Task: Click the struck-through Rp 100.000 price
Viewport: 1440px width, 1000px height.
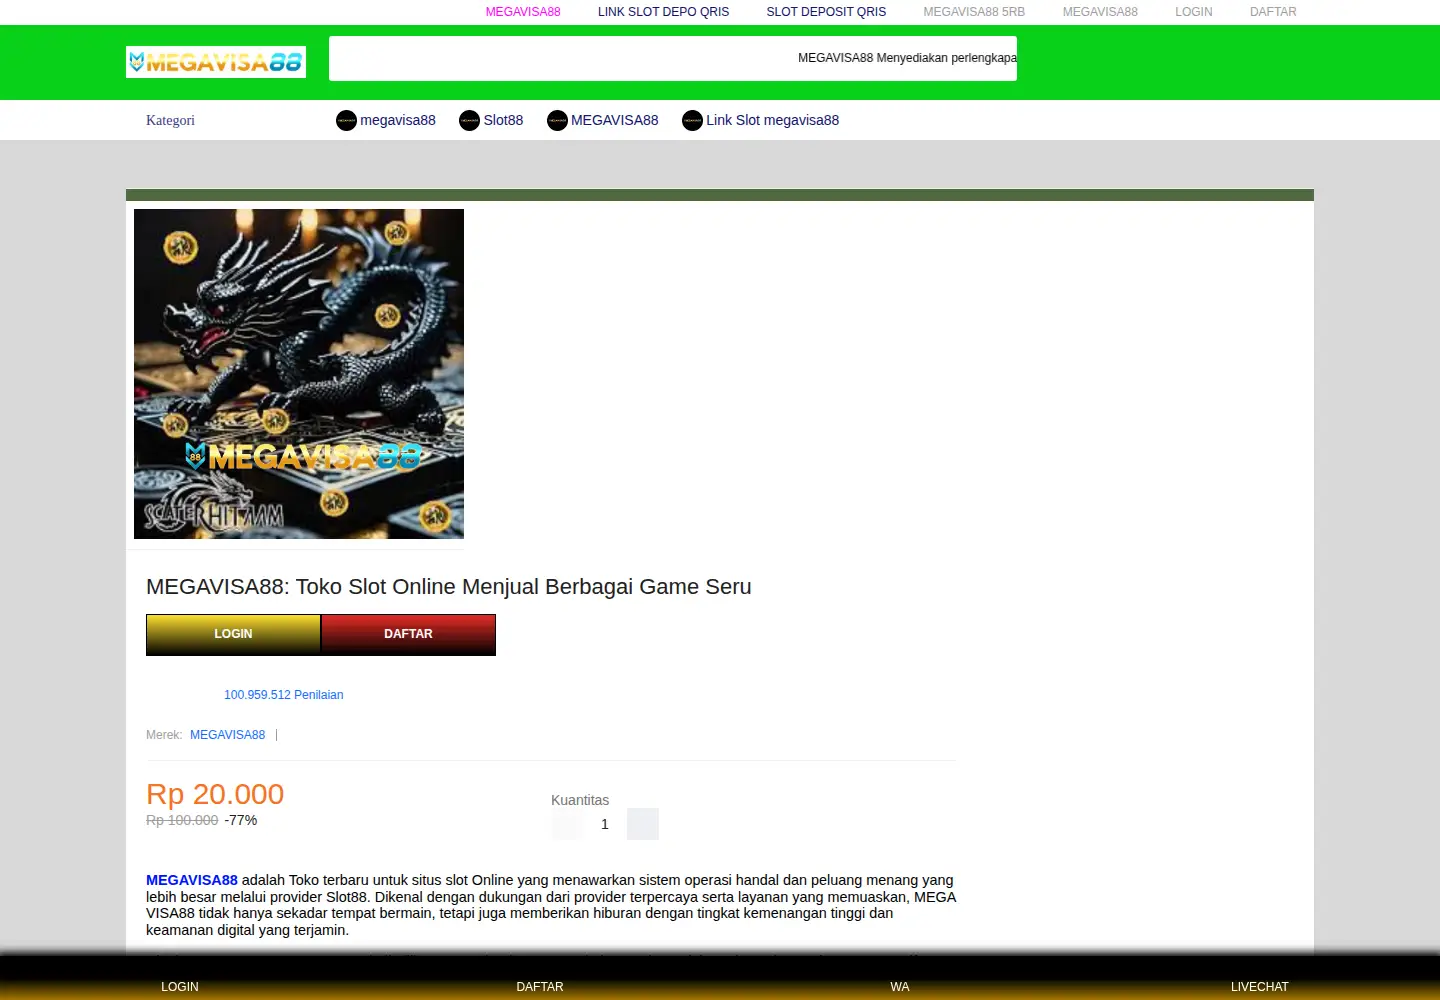Action: coord(182,820)
